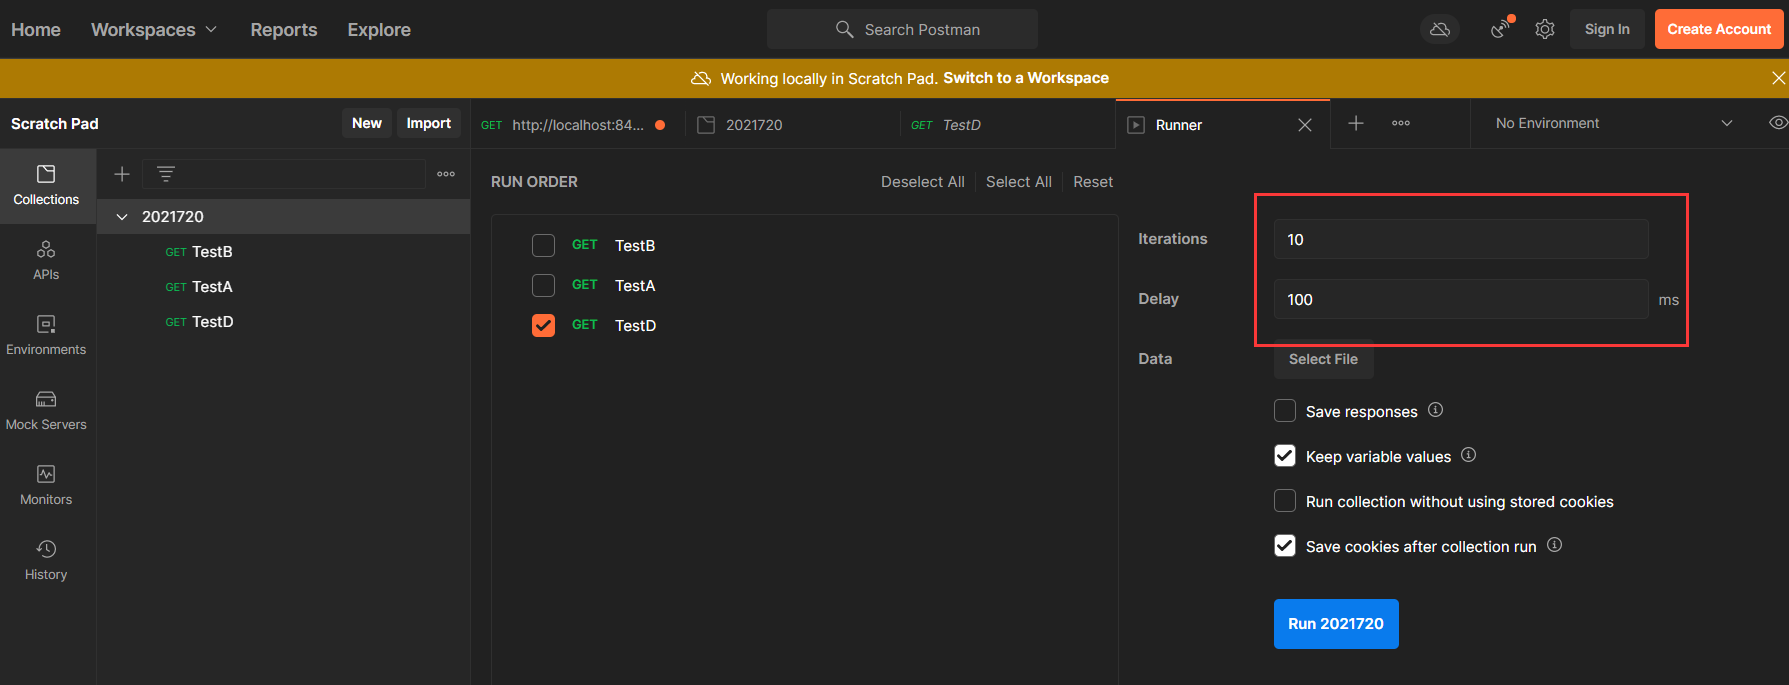Go to Reports
The height and width of the screenshot is (685, 1789).
[284, 30]
